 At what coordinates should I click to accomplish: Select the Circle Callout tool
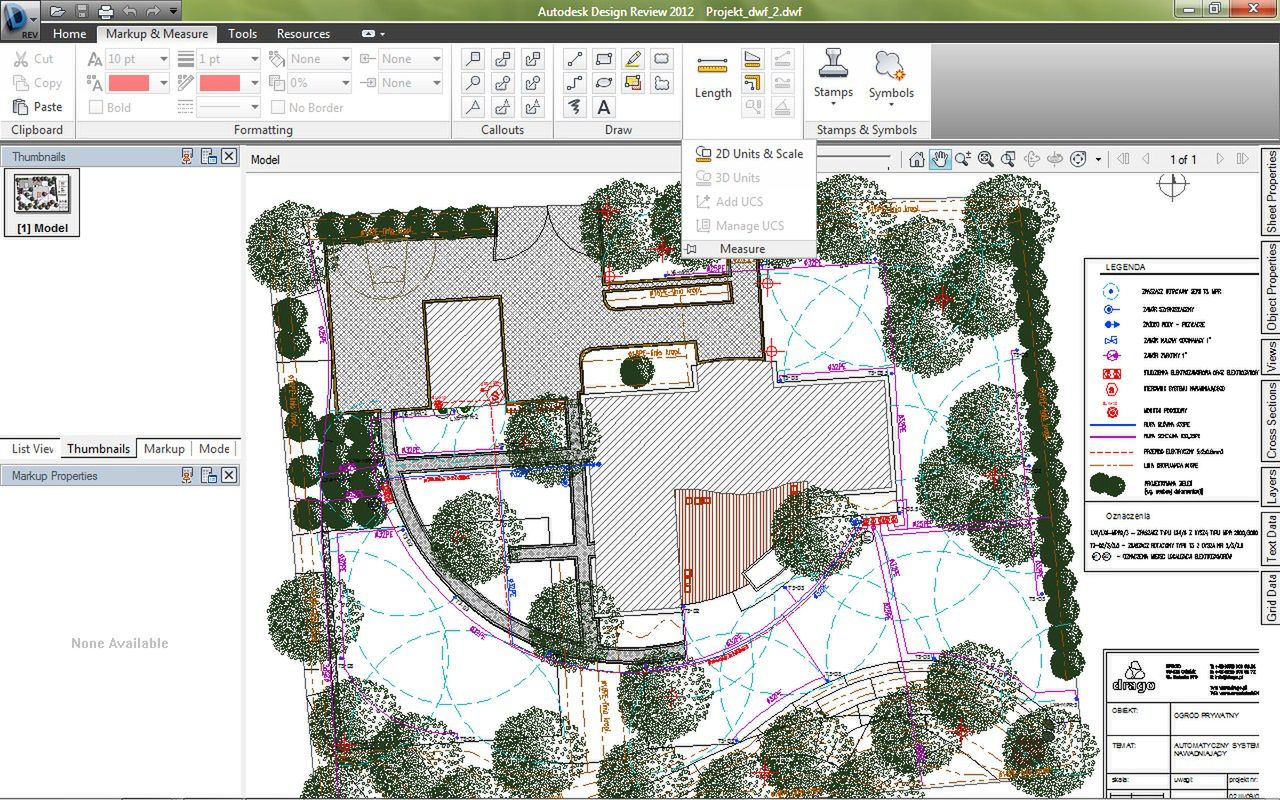[x=473, y=83]
